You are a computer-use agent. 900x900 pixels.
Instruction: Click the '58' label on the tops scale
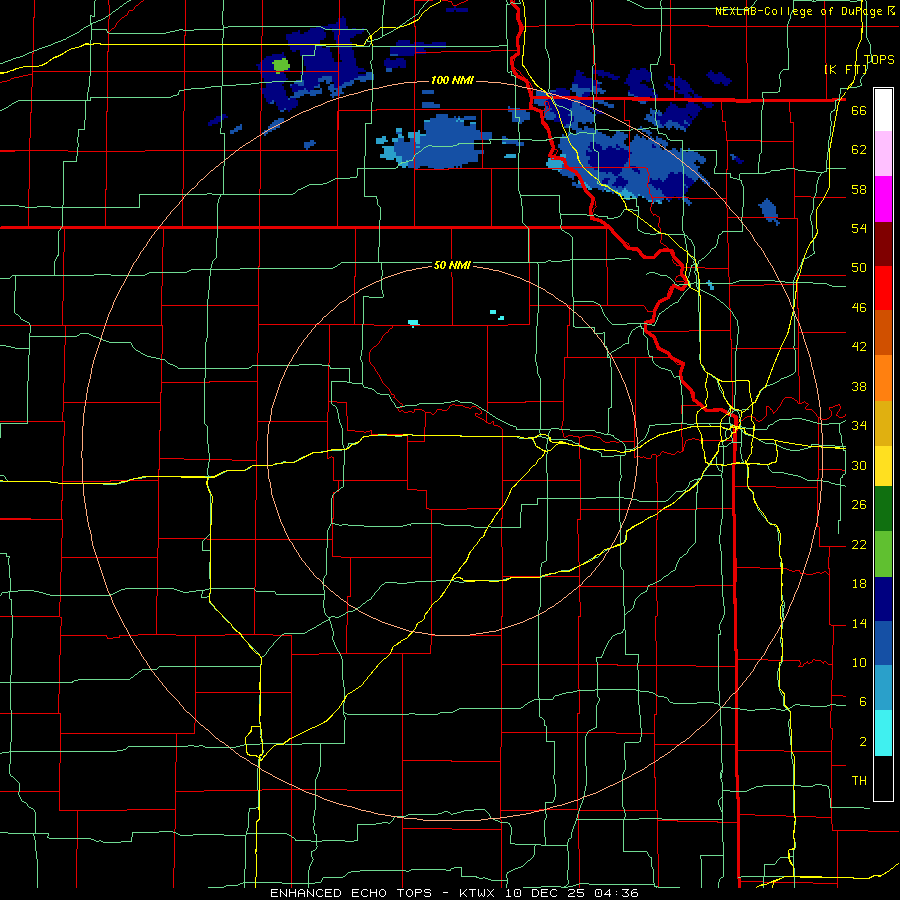coord(859,189)
